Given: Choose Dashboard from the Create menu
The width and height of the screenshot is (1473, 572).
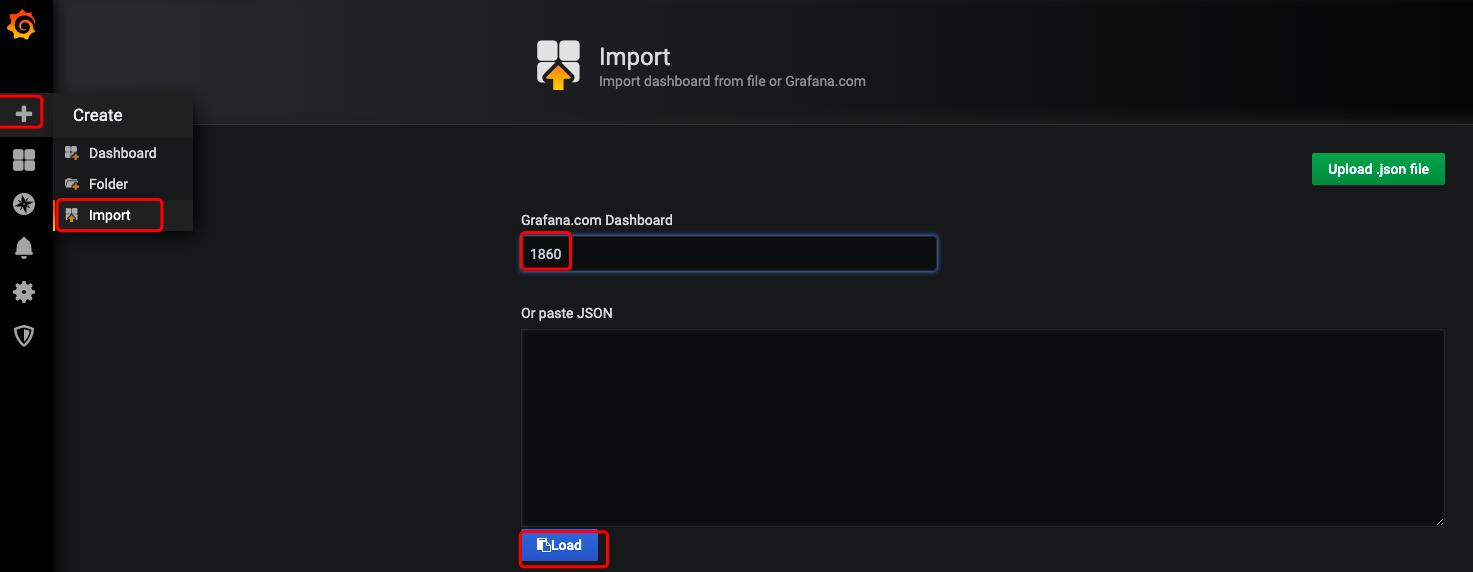Looking at the screenshot, I should [x=123, y=153].
